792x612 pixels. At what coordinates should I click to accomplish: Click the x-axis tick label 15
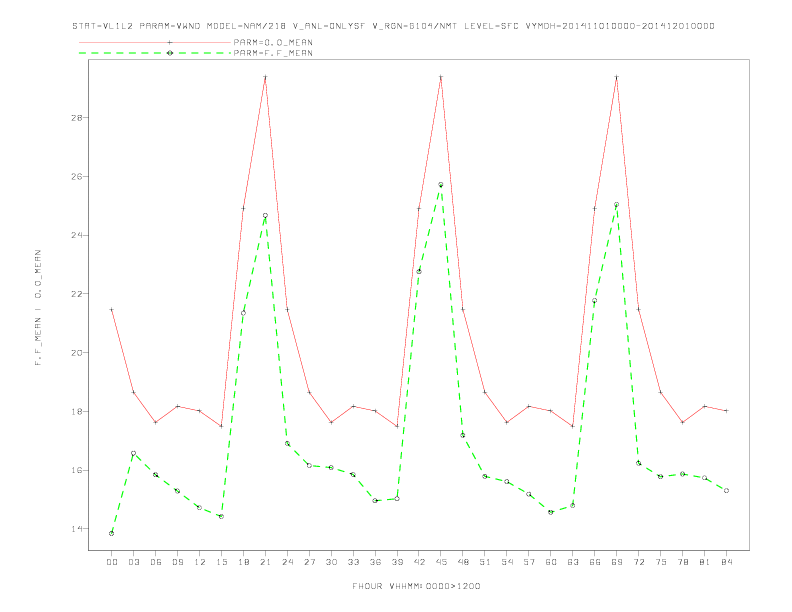[221, 562]
